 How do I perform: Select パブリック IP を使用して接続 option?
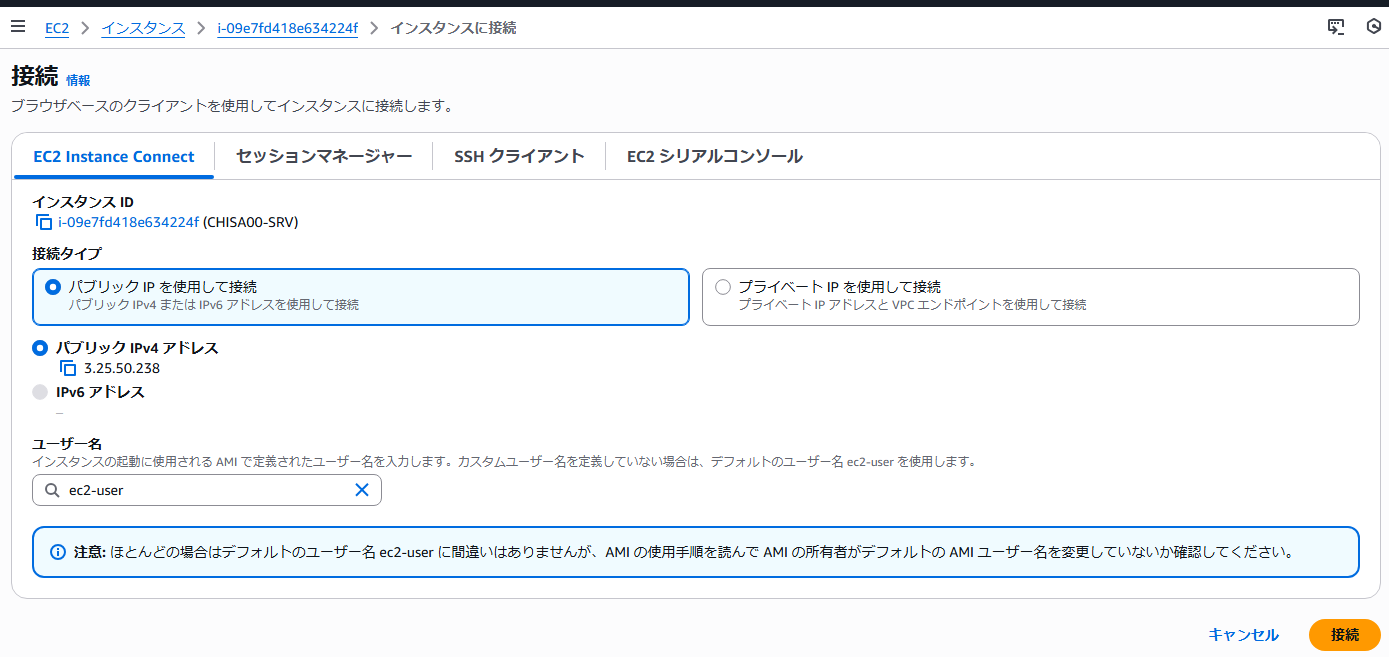(x=53, y=287)
